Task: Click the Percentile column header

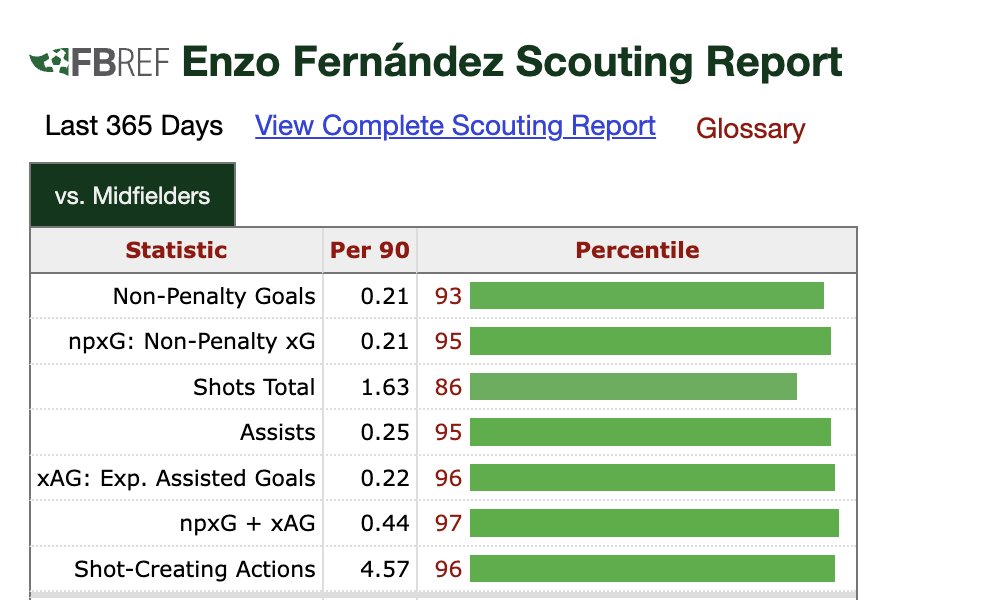Action: tap(637, 250)
